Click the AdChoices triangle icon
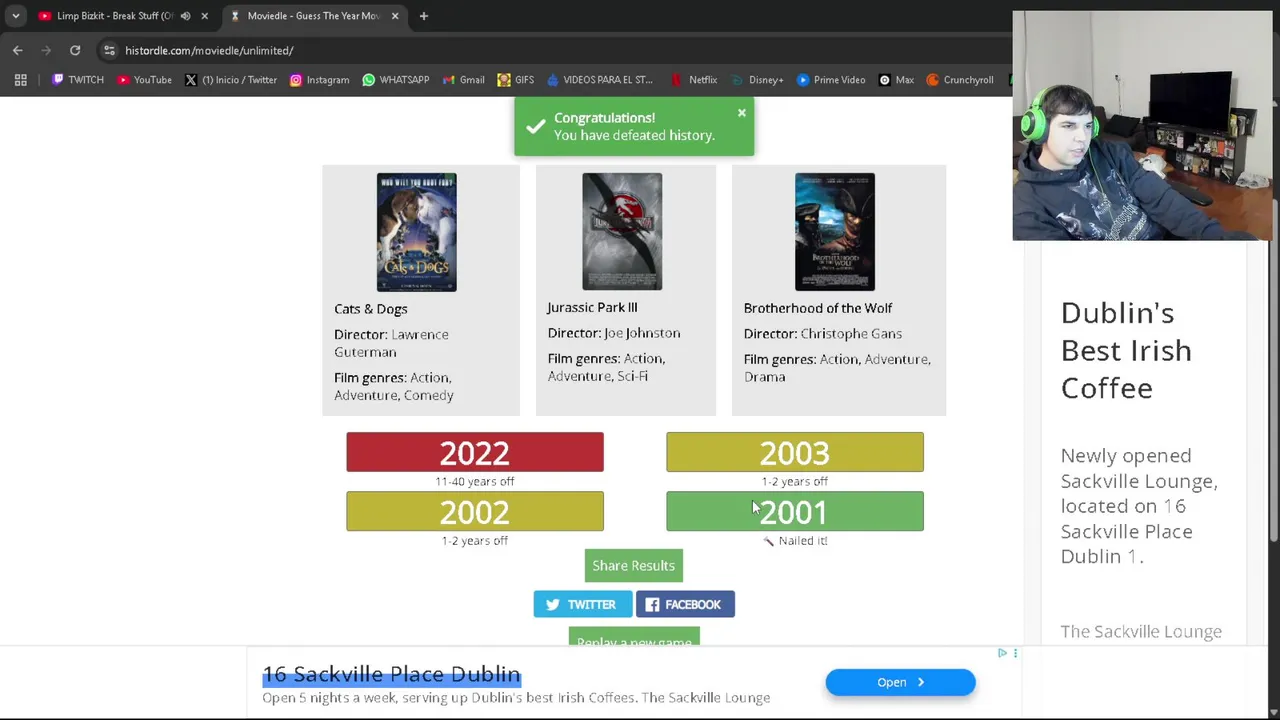Screen dimensions: 1280x720 [x=1002, y=653]
